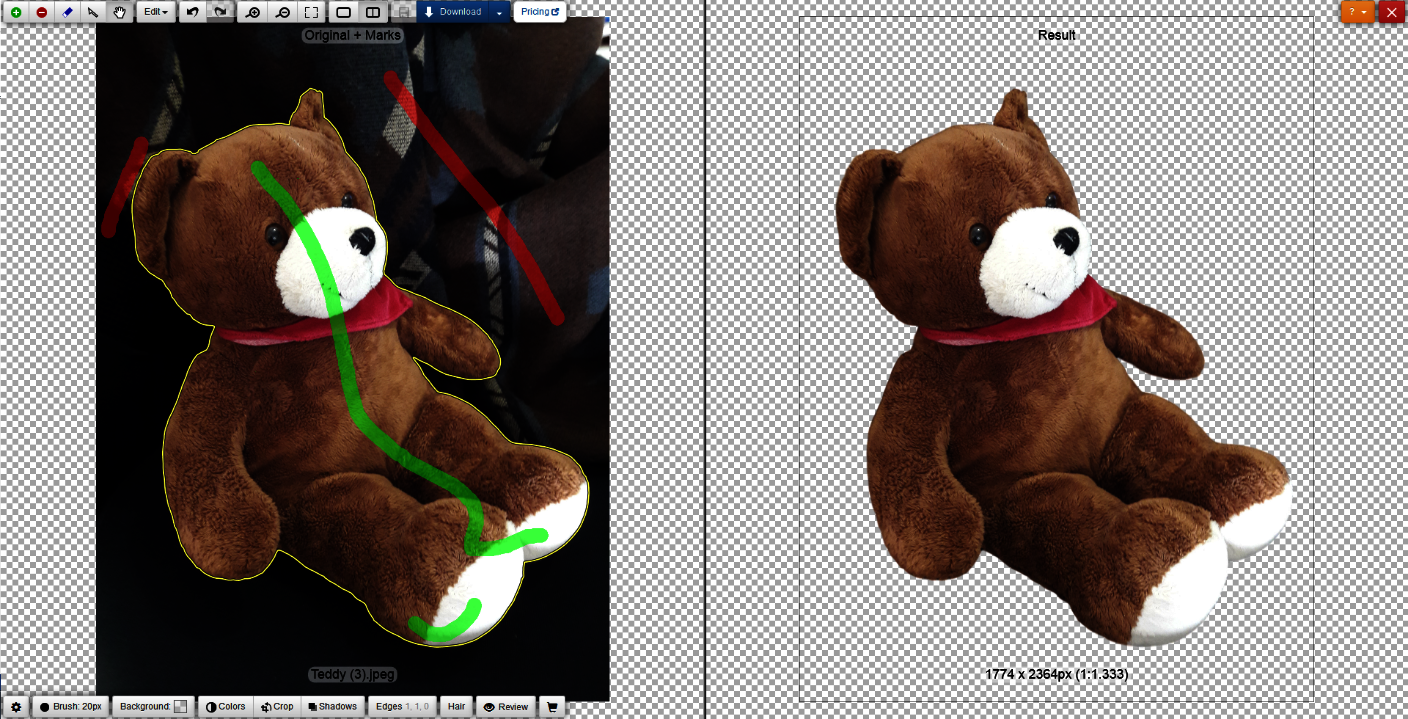1408x719 pixels.
Task: Open the Shadows settings
Action: 331,706
